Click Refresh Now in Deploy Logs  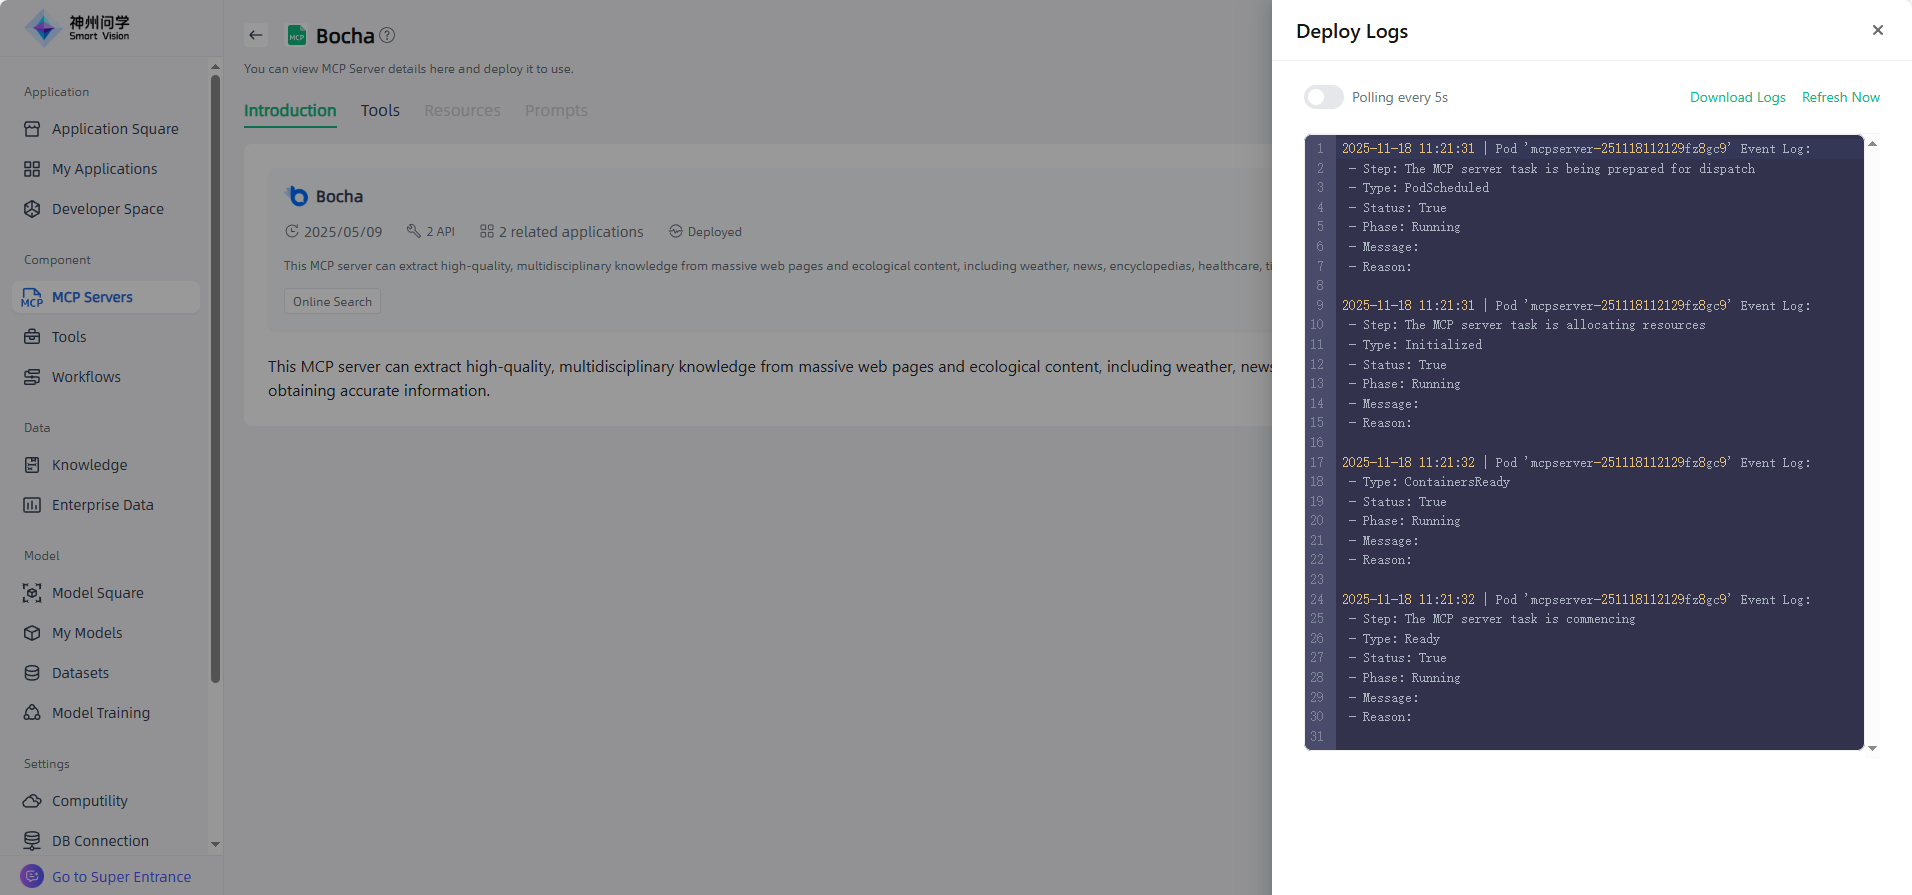click(1840, 97)
